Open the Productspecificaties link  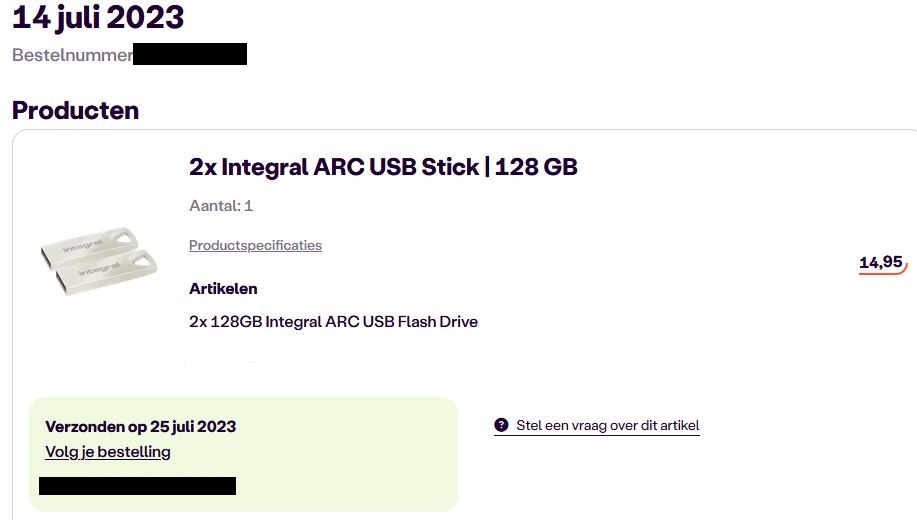[x=255, y=245]
